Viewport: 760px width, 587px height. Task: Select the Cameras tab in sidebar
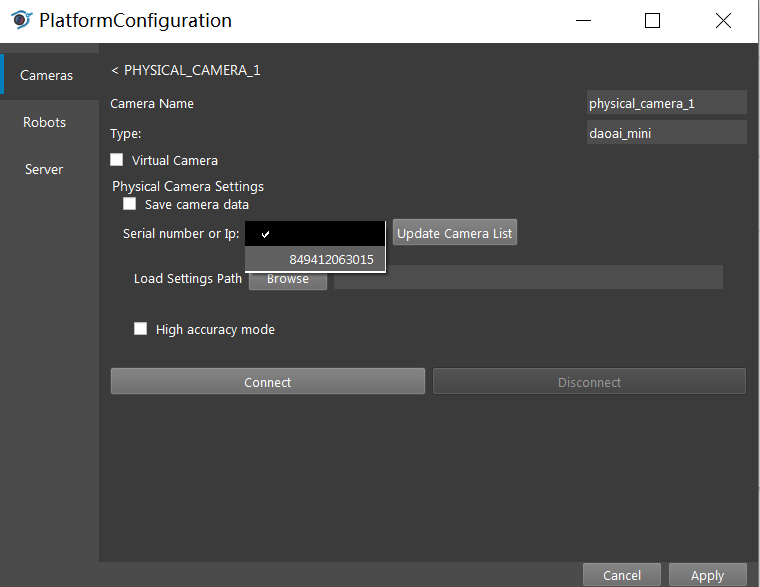(x=47, y=75)
